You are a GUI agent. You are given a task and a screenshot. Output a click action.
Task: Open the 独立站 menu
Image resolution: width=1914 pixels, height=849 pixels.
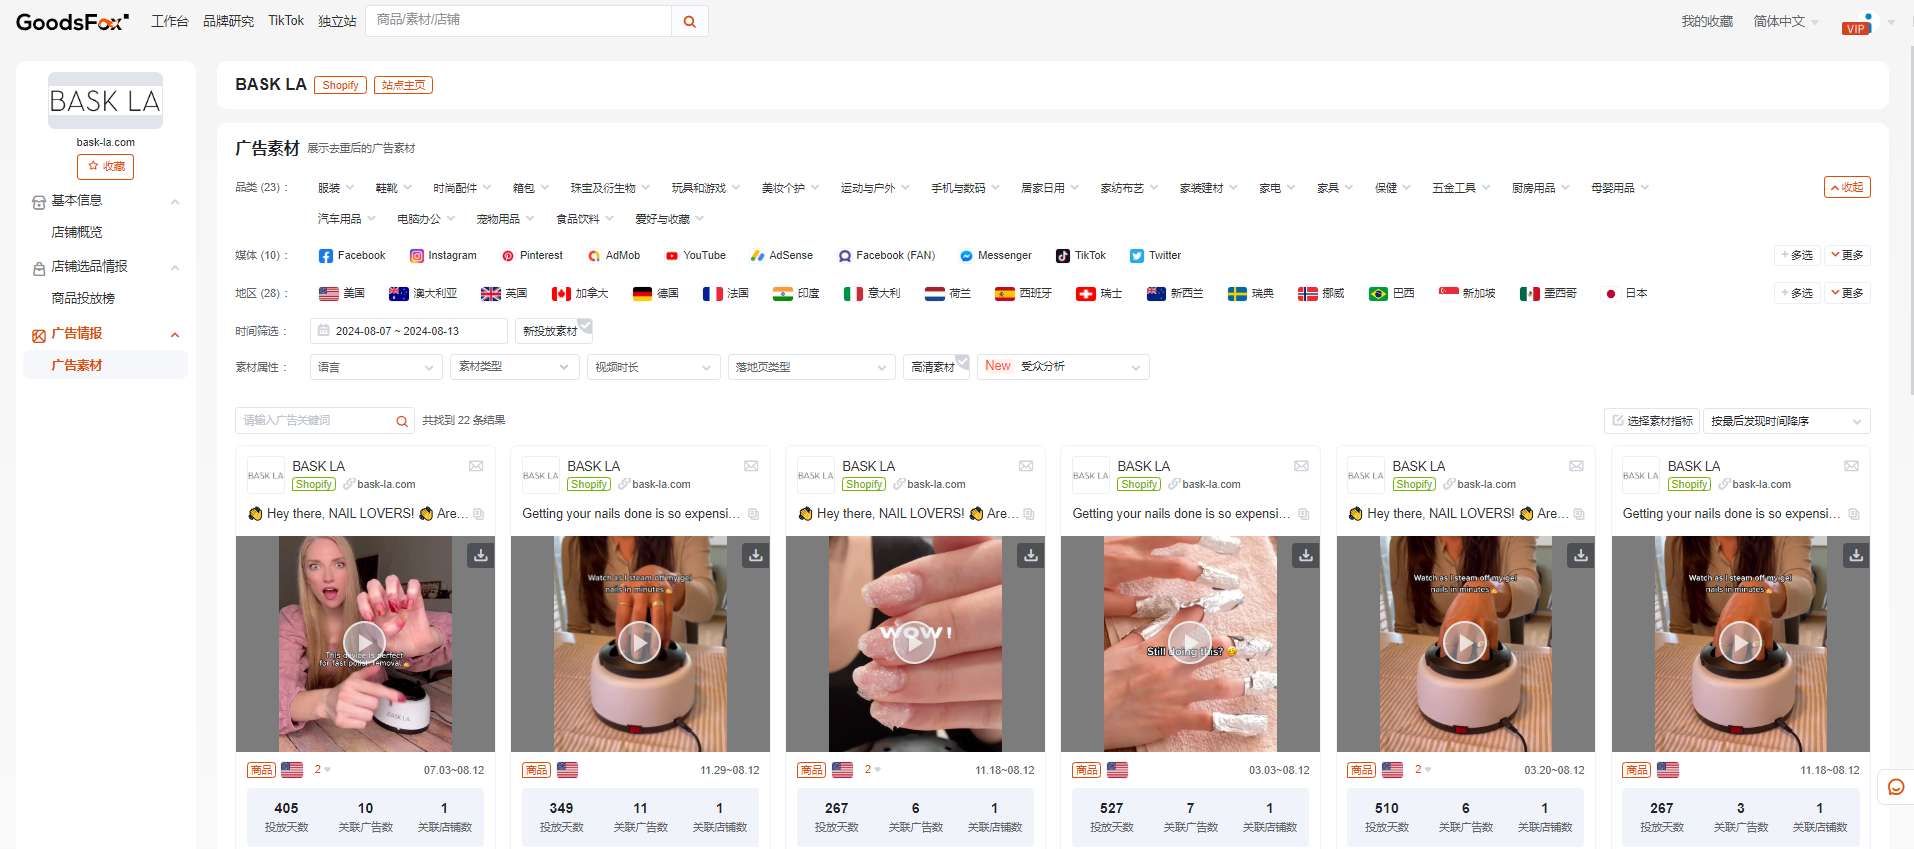[x=337, y=21]
